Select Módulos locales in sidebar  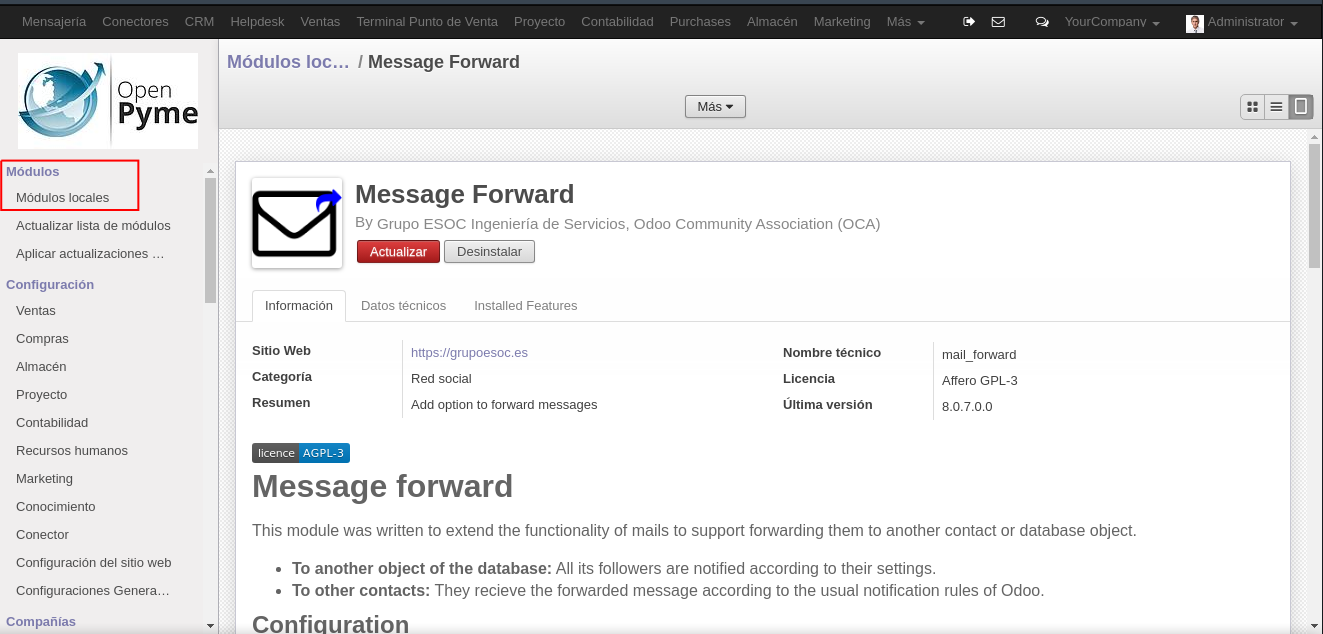point(63,198)
